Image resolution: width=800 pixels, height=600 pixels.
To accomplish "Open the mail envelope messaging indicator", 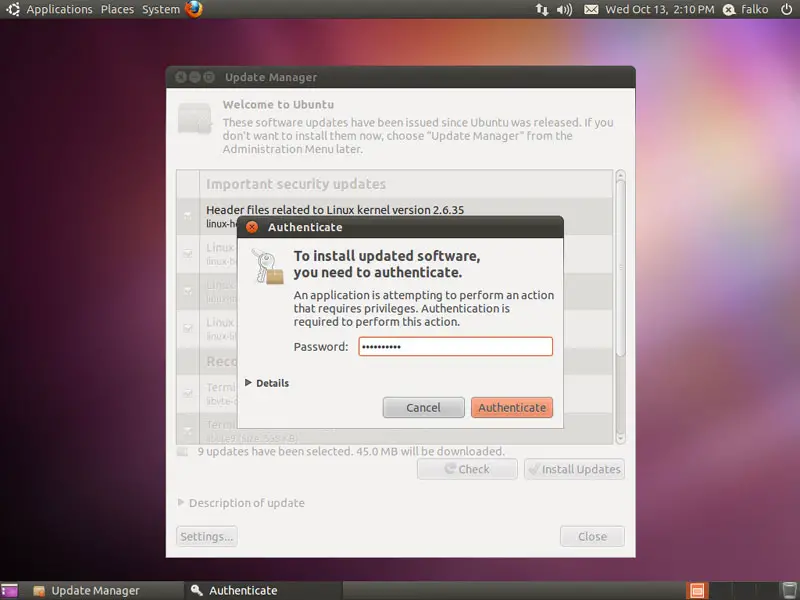I will 591,9.
